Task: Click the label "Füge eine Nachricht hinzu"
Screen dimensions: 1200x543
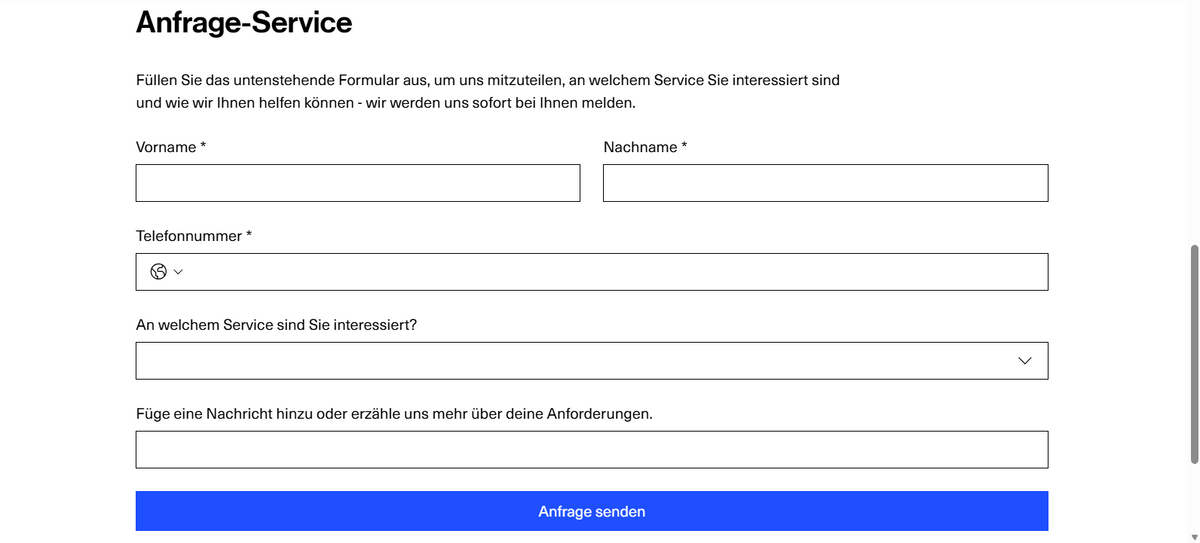Action: click(225, 413)
